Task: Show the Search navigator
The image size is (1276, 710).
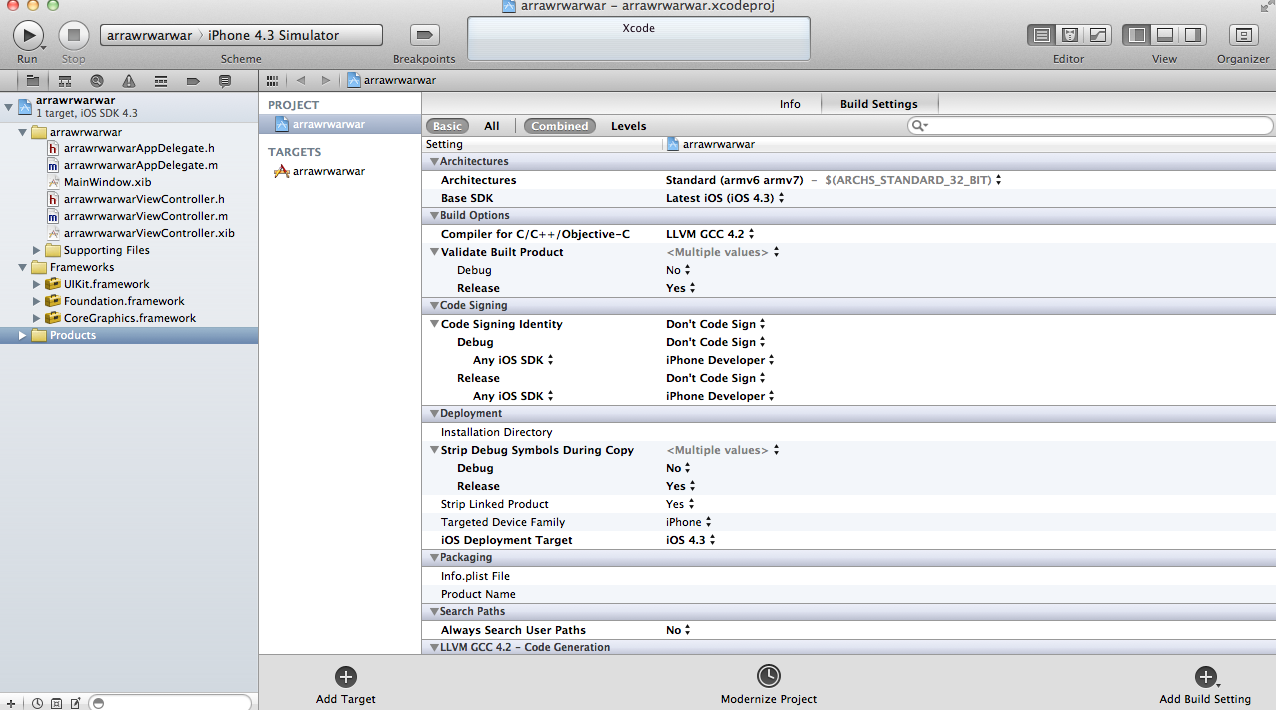Action: 97,80
